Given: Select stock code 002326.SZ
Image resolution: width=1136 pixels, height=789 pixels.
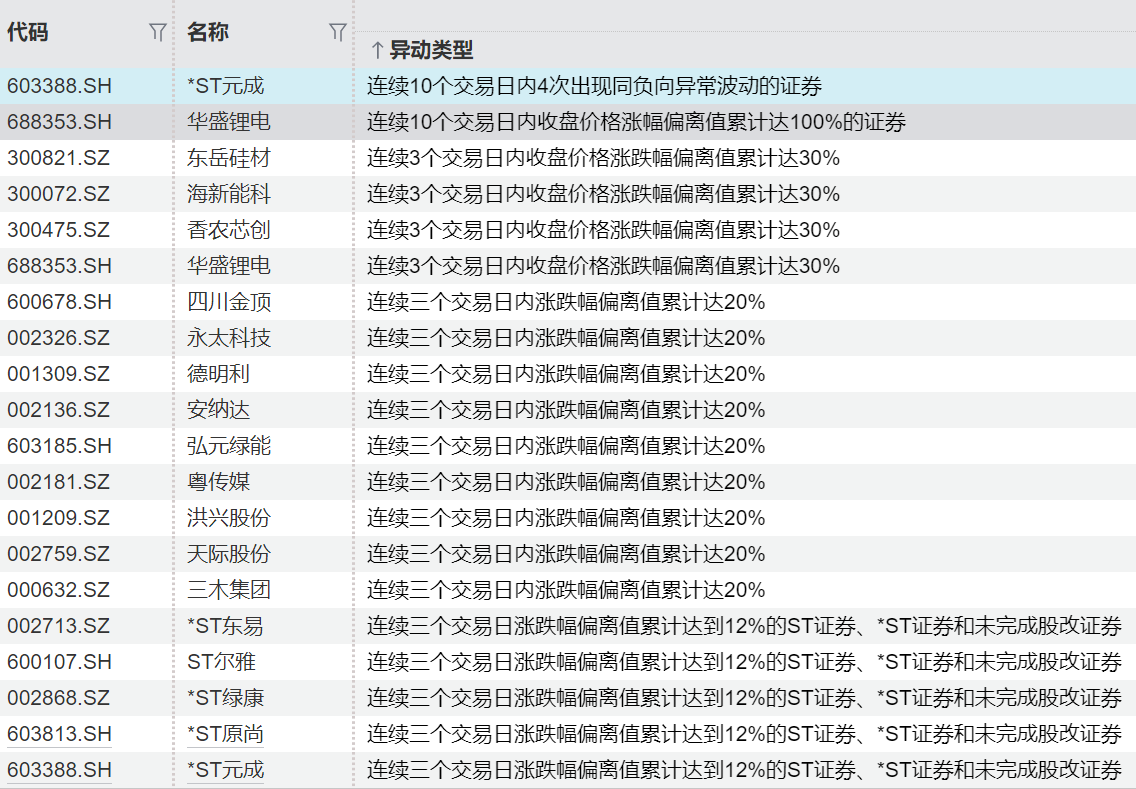Looking at the screenshot, I should point(59,338).
